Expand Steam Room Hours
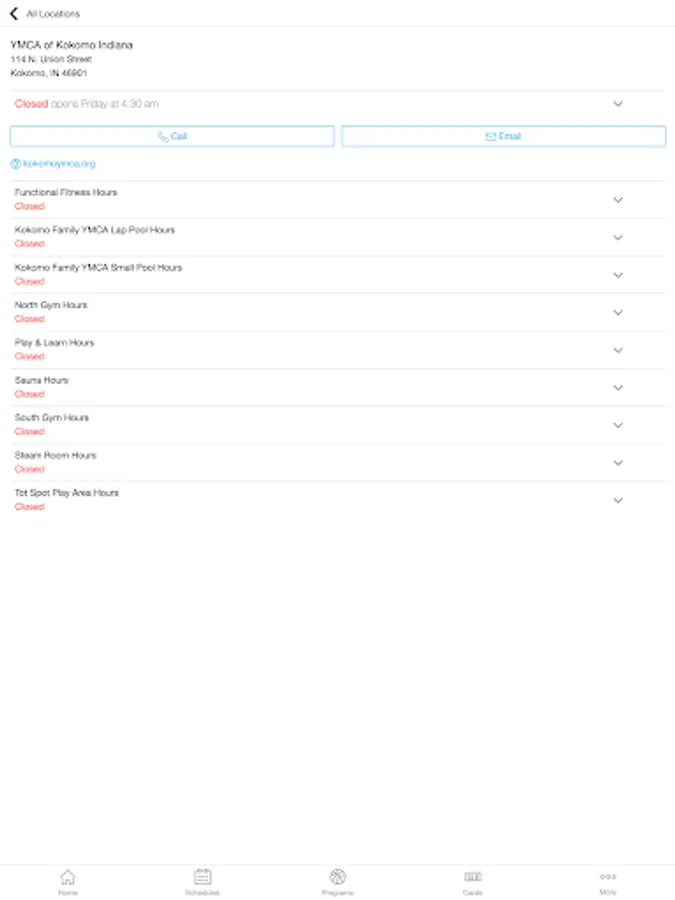 [x=618, y=463]
